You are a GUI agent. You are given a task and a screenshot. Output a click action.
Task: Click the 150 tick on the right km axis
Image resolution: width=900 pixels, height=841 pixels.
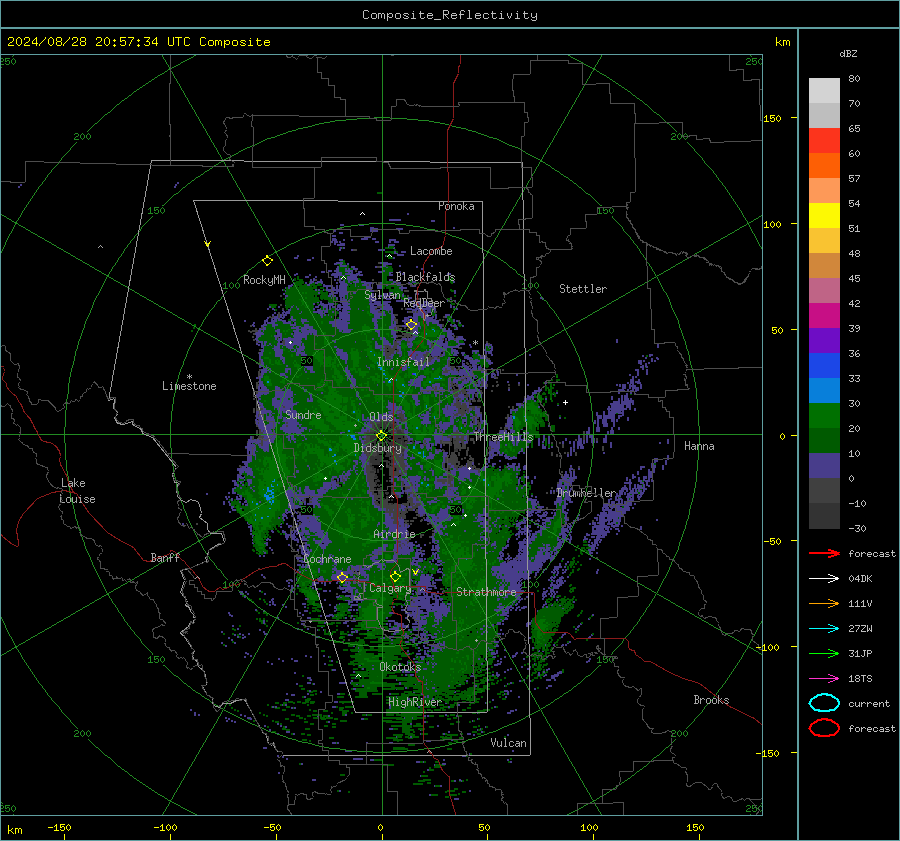(x=773, y=118)
